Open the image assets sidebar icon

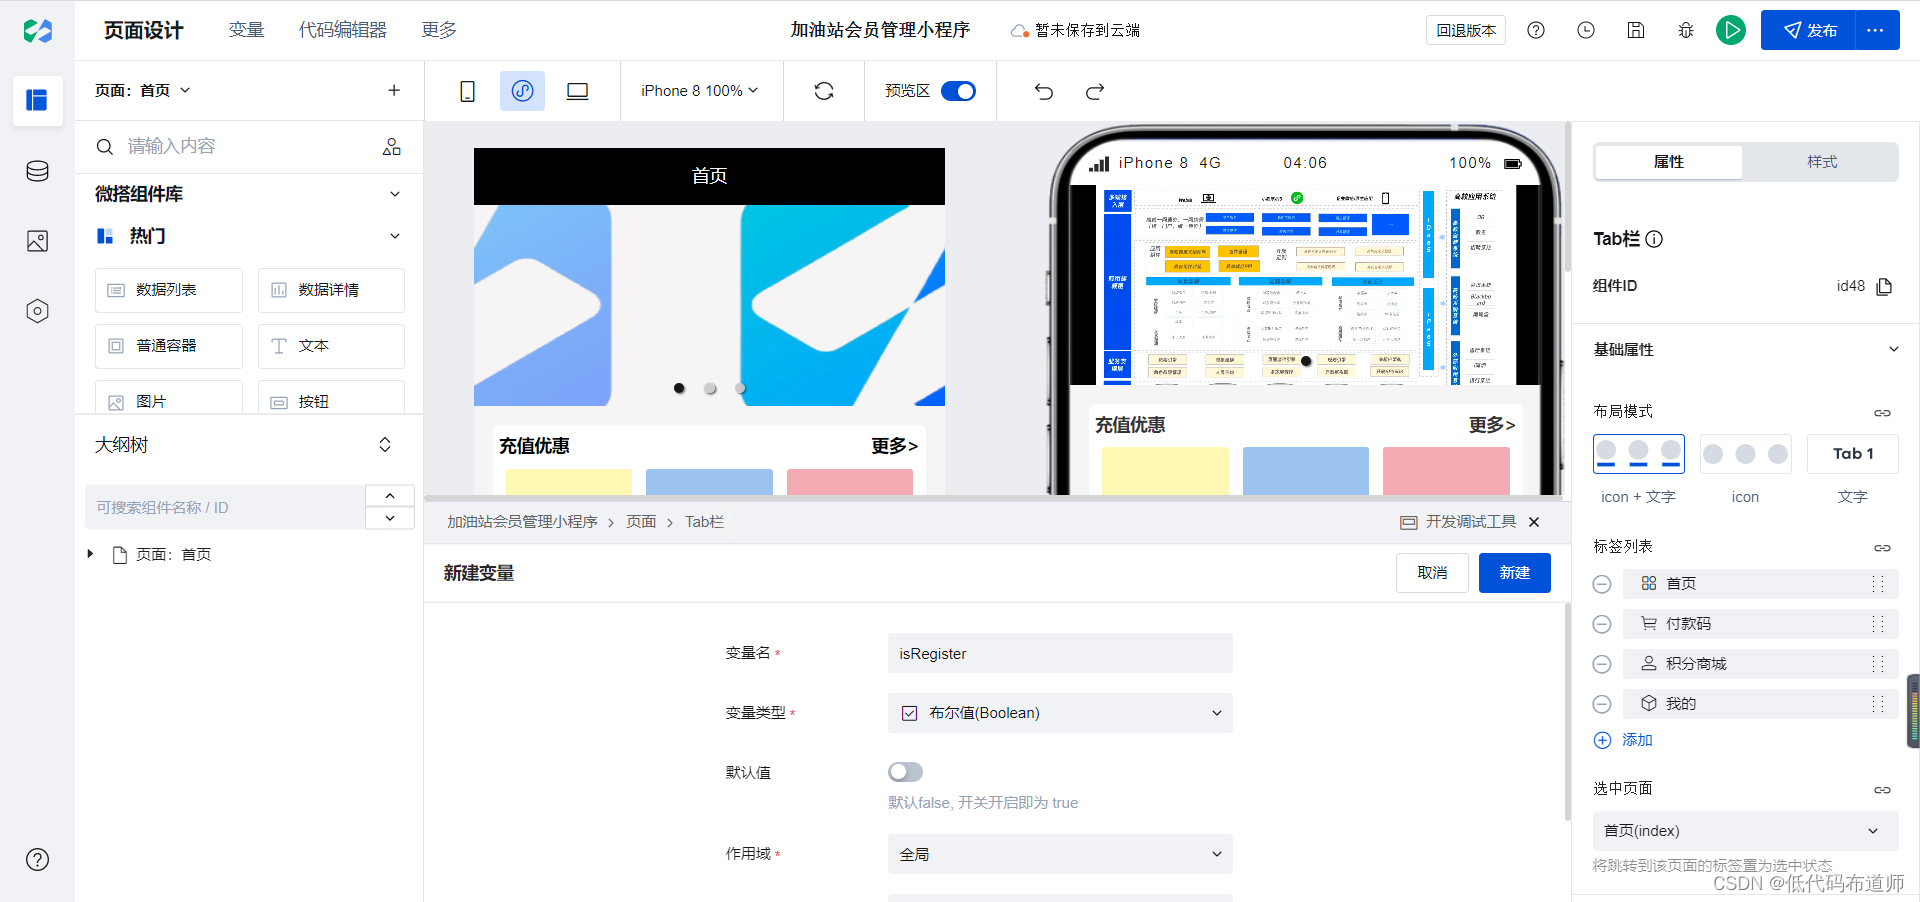point(37,241)
